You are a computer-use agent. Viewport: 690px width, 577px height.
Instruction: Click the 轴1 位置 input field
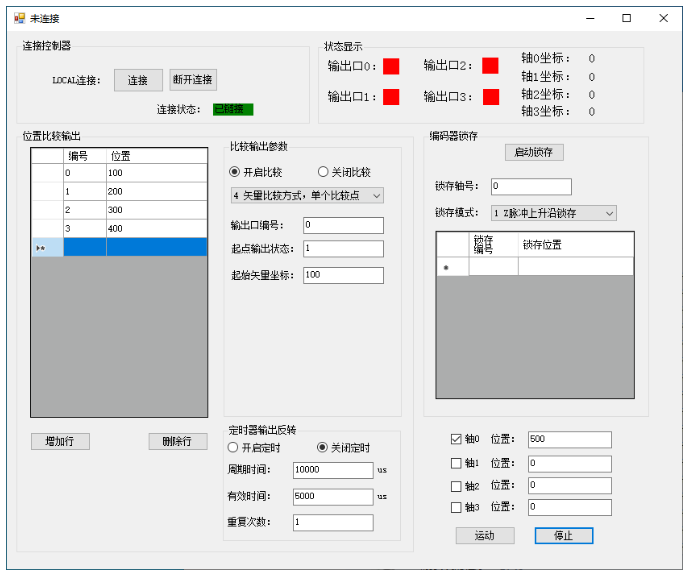tap(569, 463)
